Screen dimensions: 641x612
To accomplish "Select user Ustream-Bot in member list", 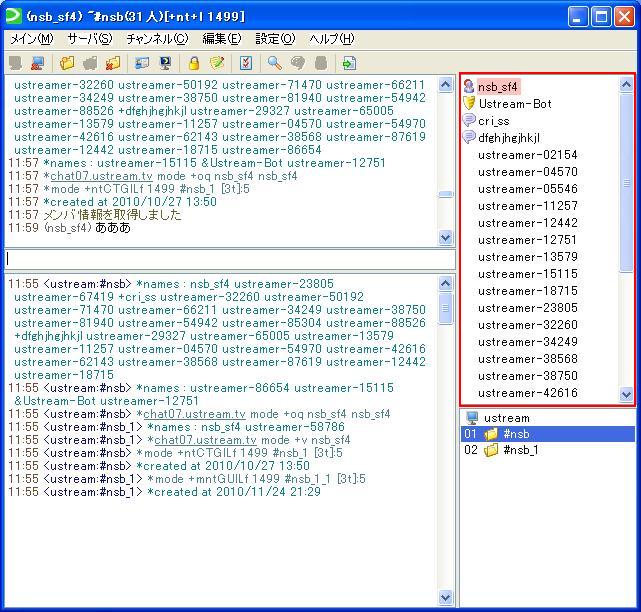I will [514, 104].
